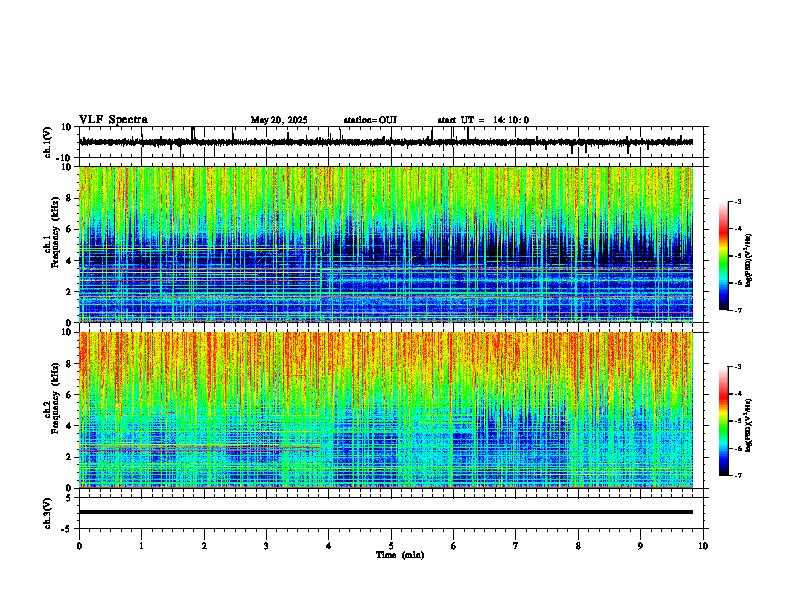Click time axis tick label "5"

point(391,546)
